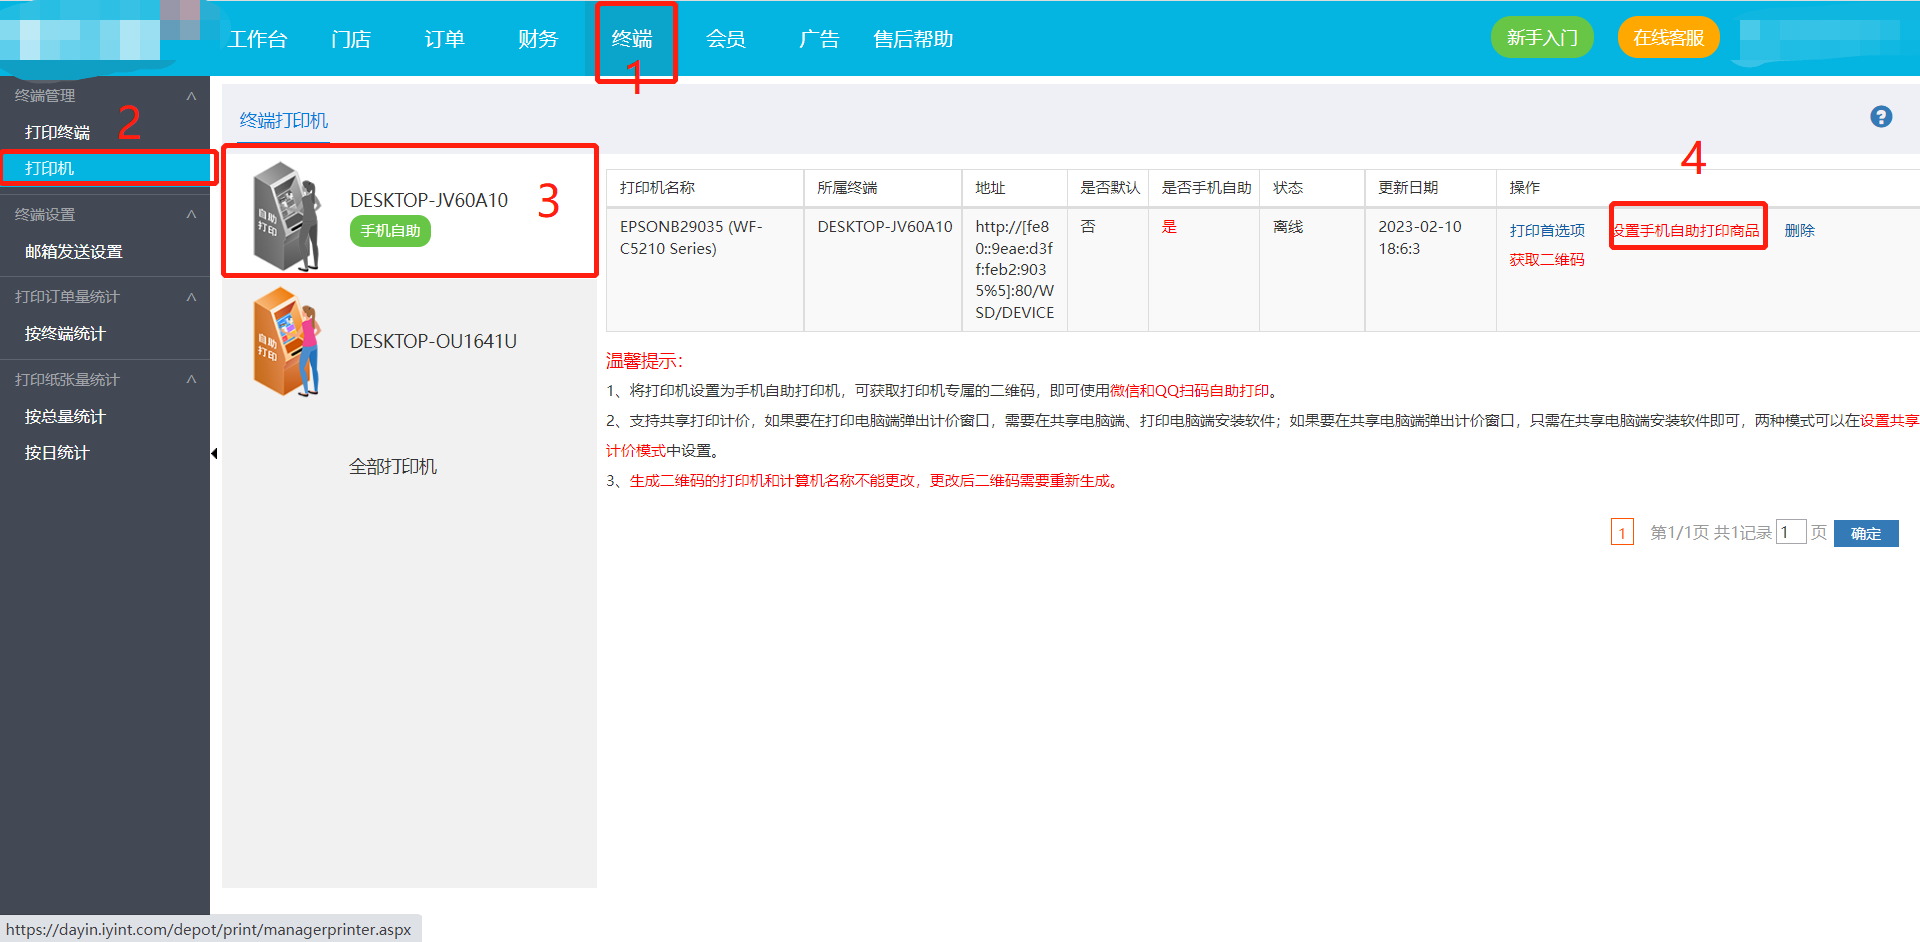Open the 工作台 menu
Screen dimensions: 1920x942
click(257, 39)
